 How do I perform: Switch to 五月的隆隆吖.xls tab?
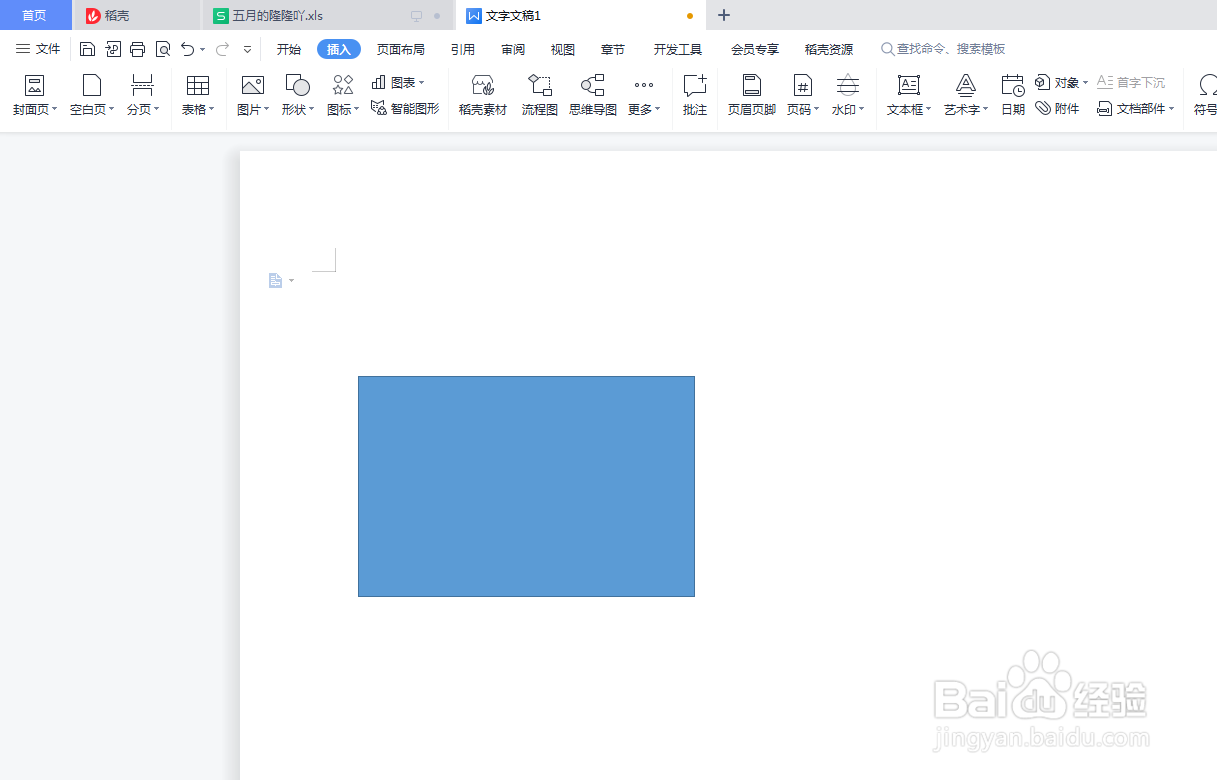point(328,16)
